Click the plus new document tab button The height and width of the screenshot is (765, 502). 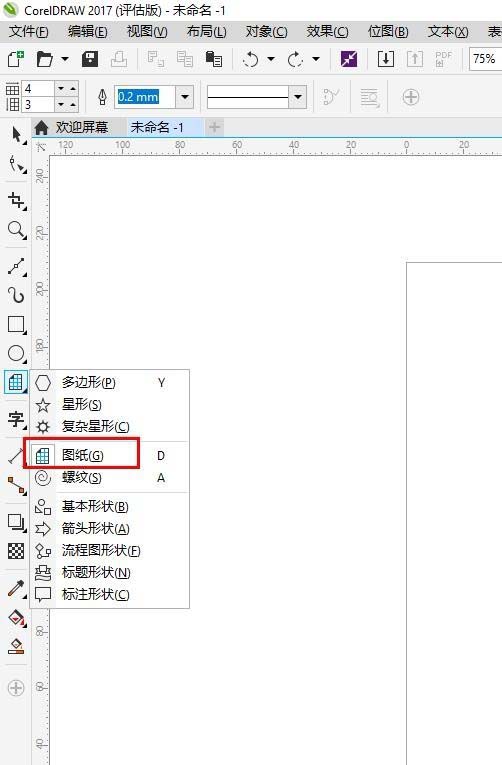tap(214, 127)
